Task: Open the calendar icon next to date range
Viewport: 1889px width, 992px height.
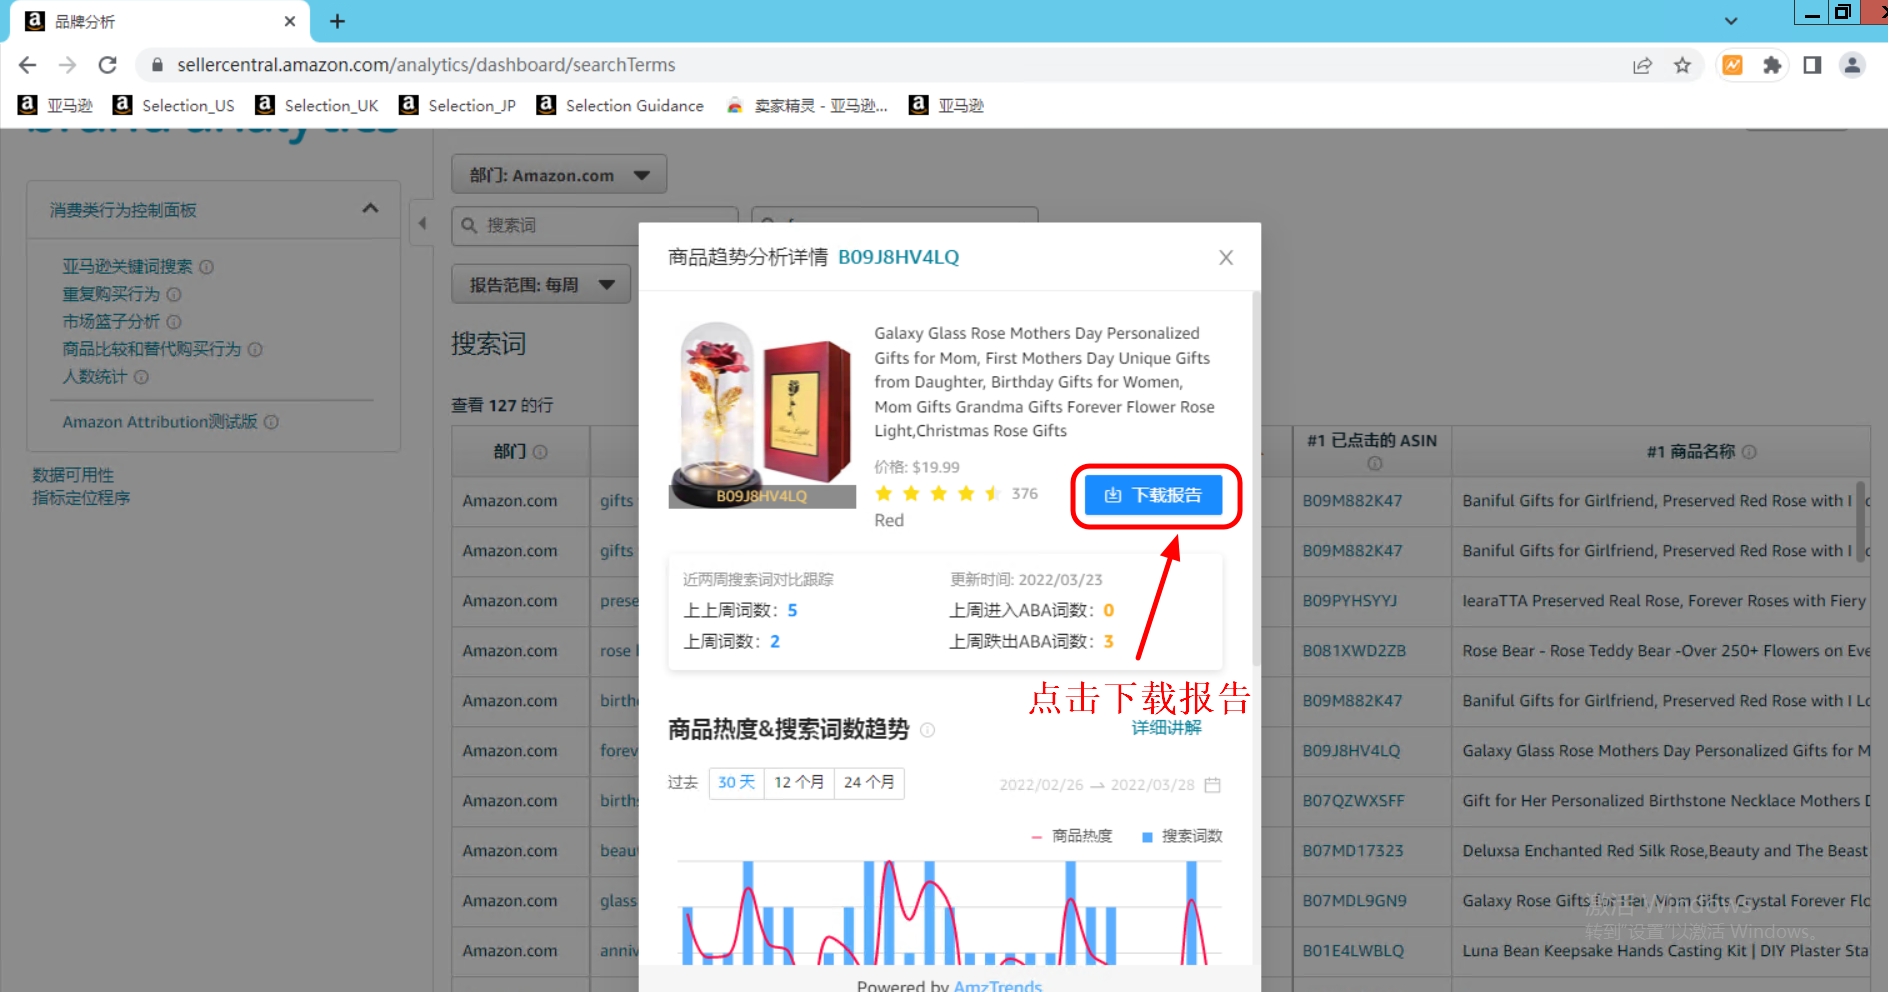Action: [x=1212, y=785]
